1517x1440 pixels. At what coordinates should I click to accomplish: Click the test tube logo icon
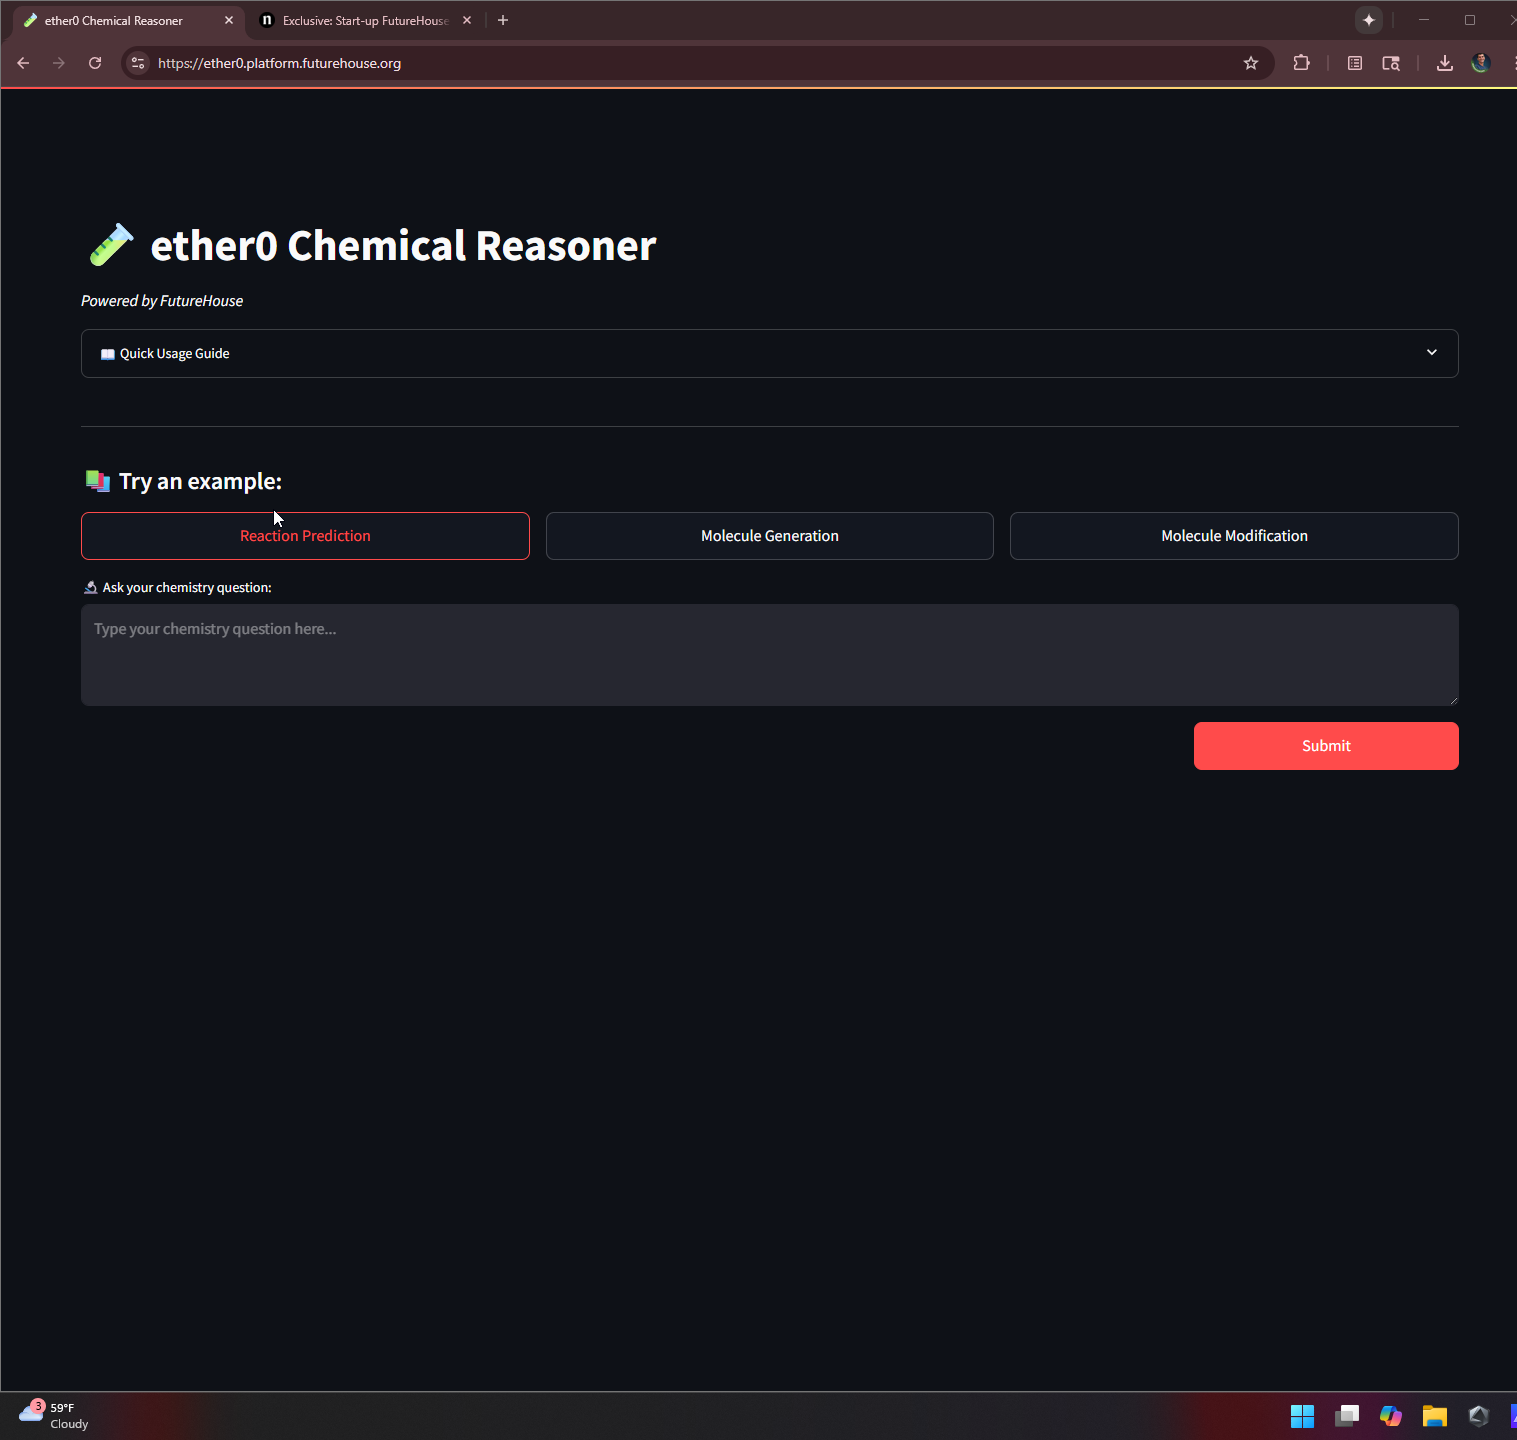[x=110, y=245]
